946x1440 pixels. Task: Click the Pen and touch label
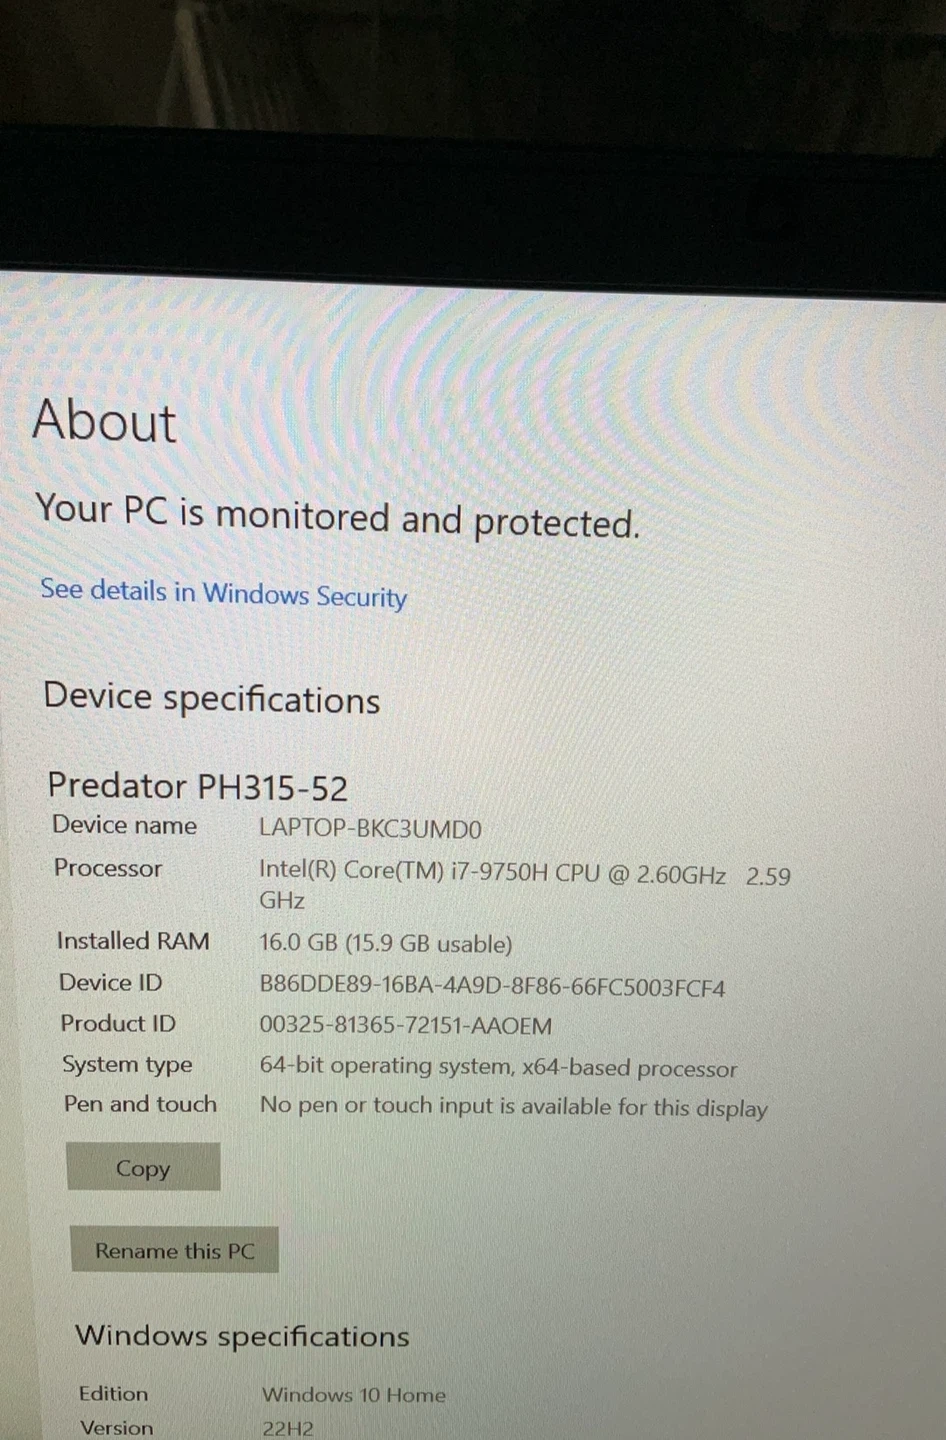click(140, 1104)
